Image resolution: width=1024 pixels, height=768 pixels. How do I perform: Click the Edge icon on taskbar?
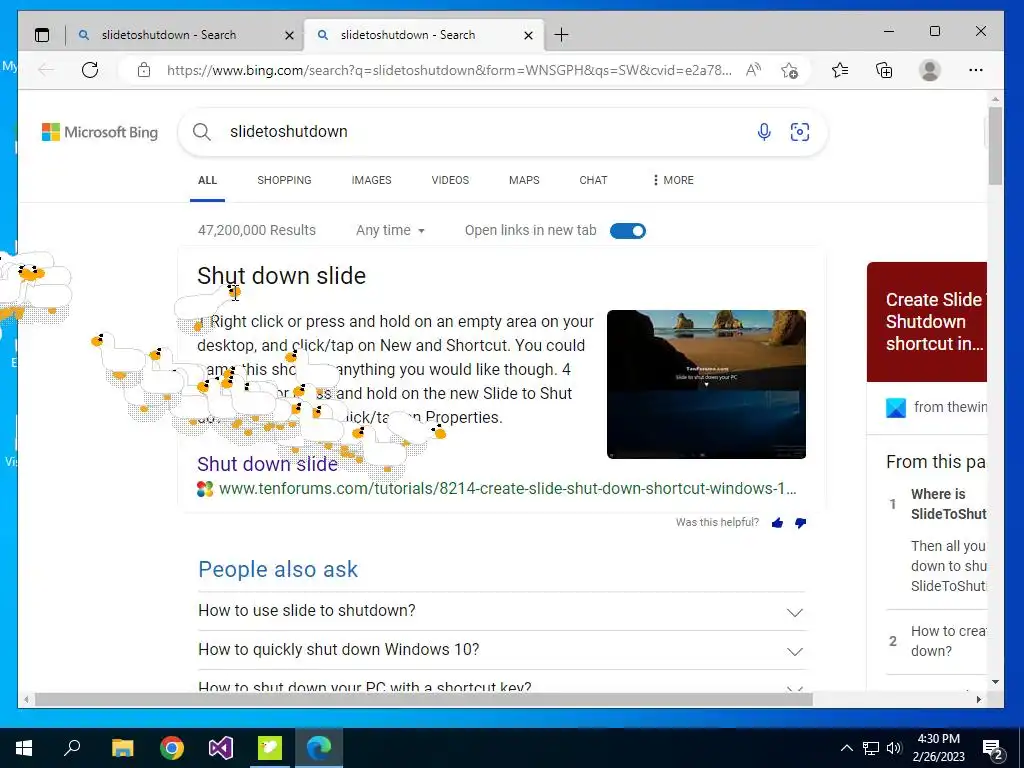click(x=319, y=748)
